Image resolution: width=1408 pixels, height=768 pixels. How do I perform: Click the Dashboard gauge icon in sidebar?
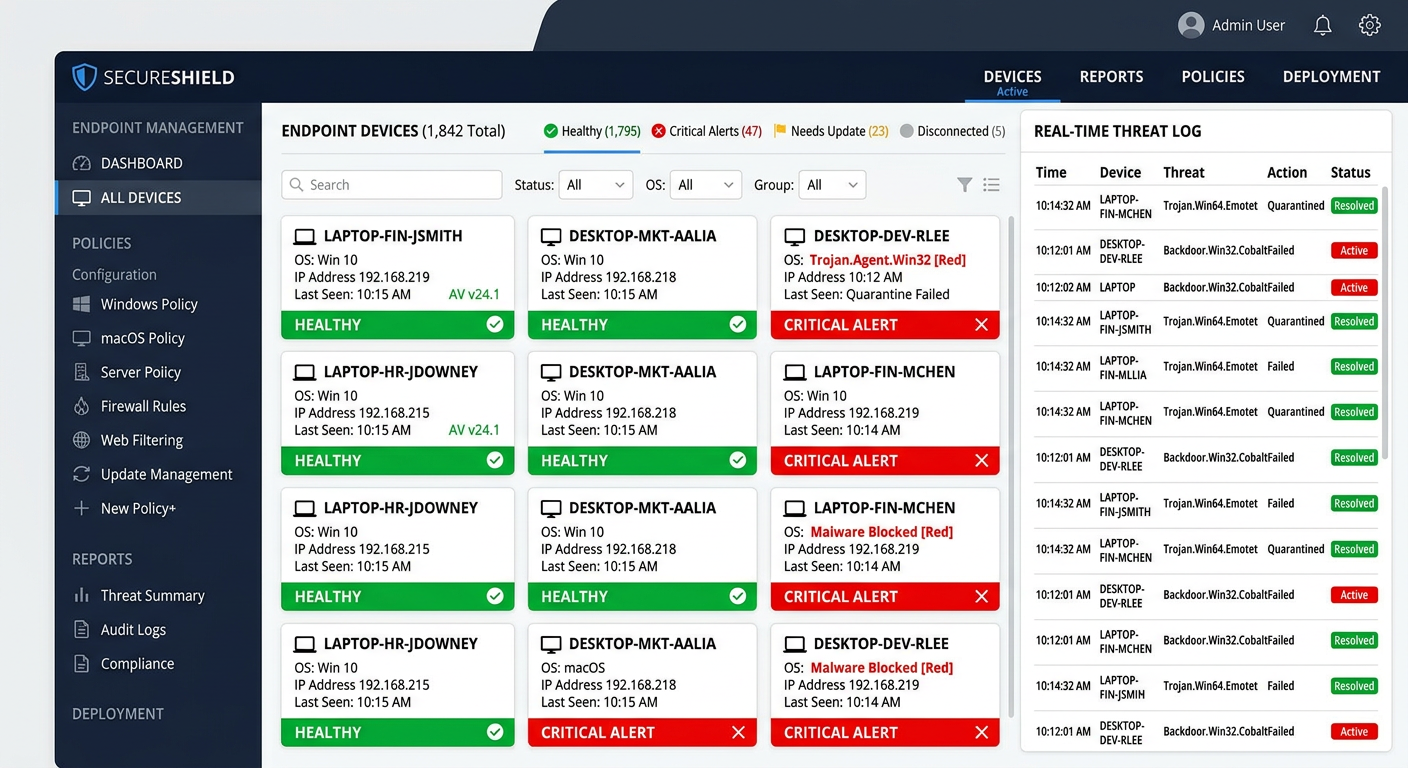pos(82,163)
